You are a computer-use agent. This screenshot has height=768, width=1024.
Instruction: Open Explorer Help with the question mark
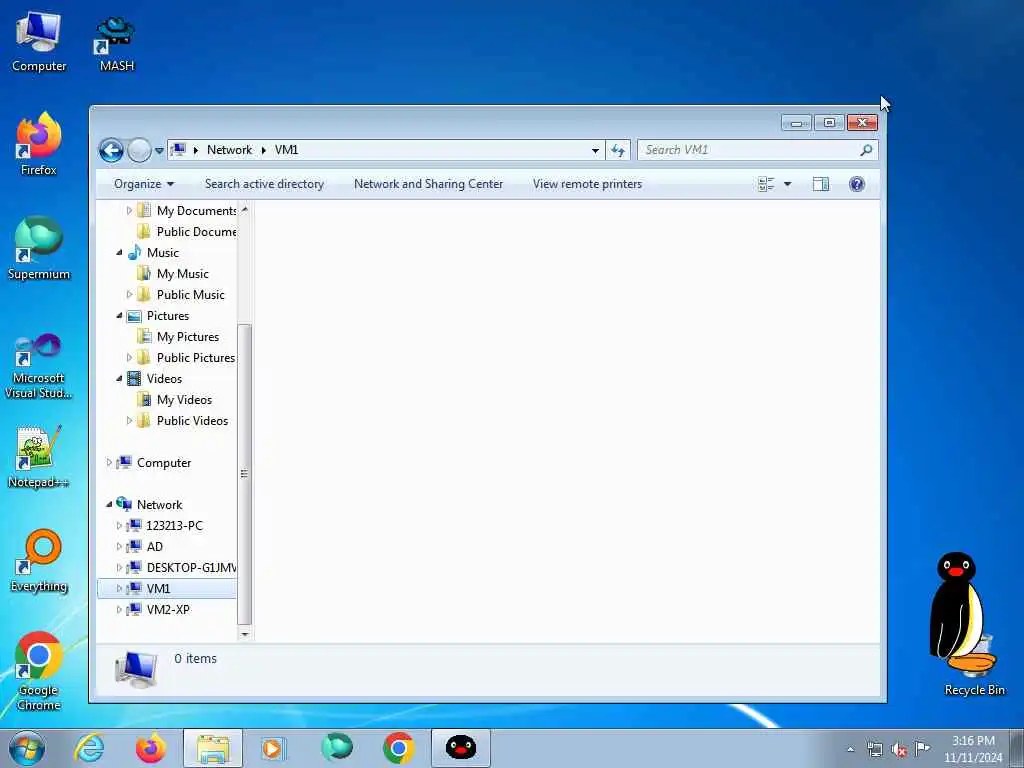coord(857,184)
